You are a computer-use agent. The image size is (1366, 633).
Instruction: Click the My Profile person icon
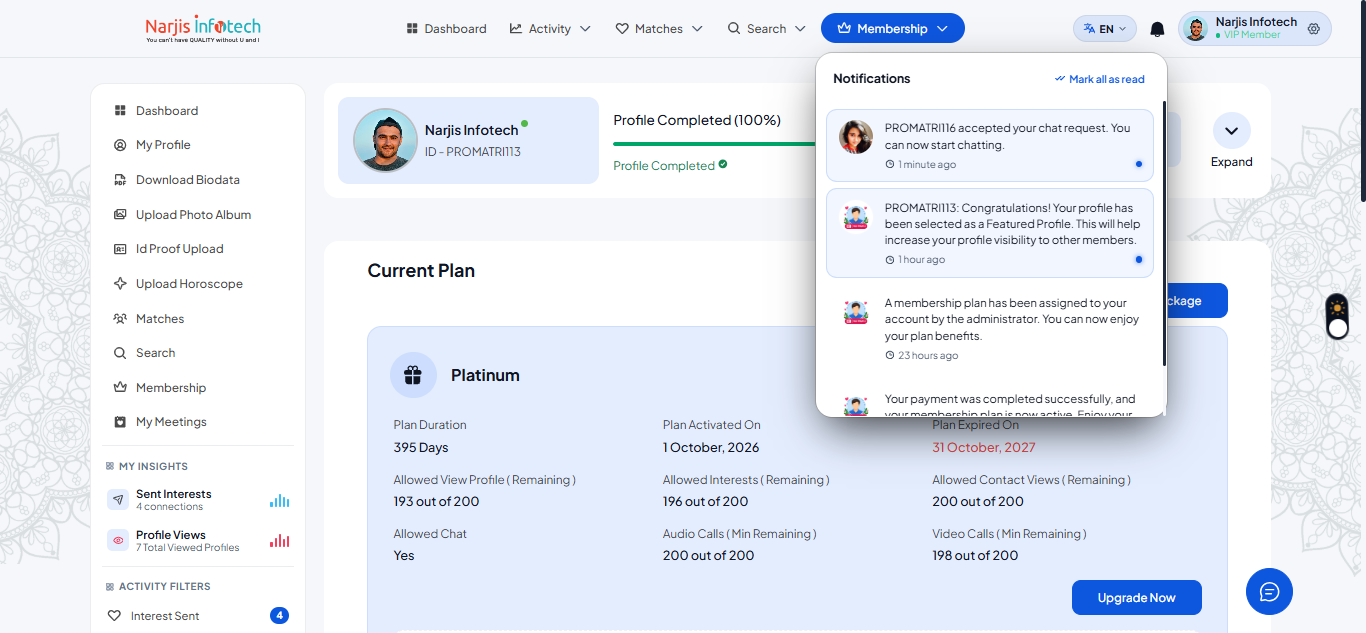tap(120, 145)
